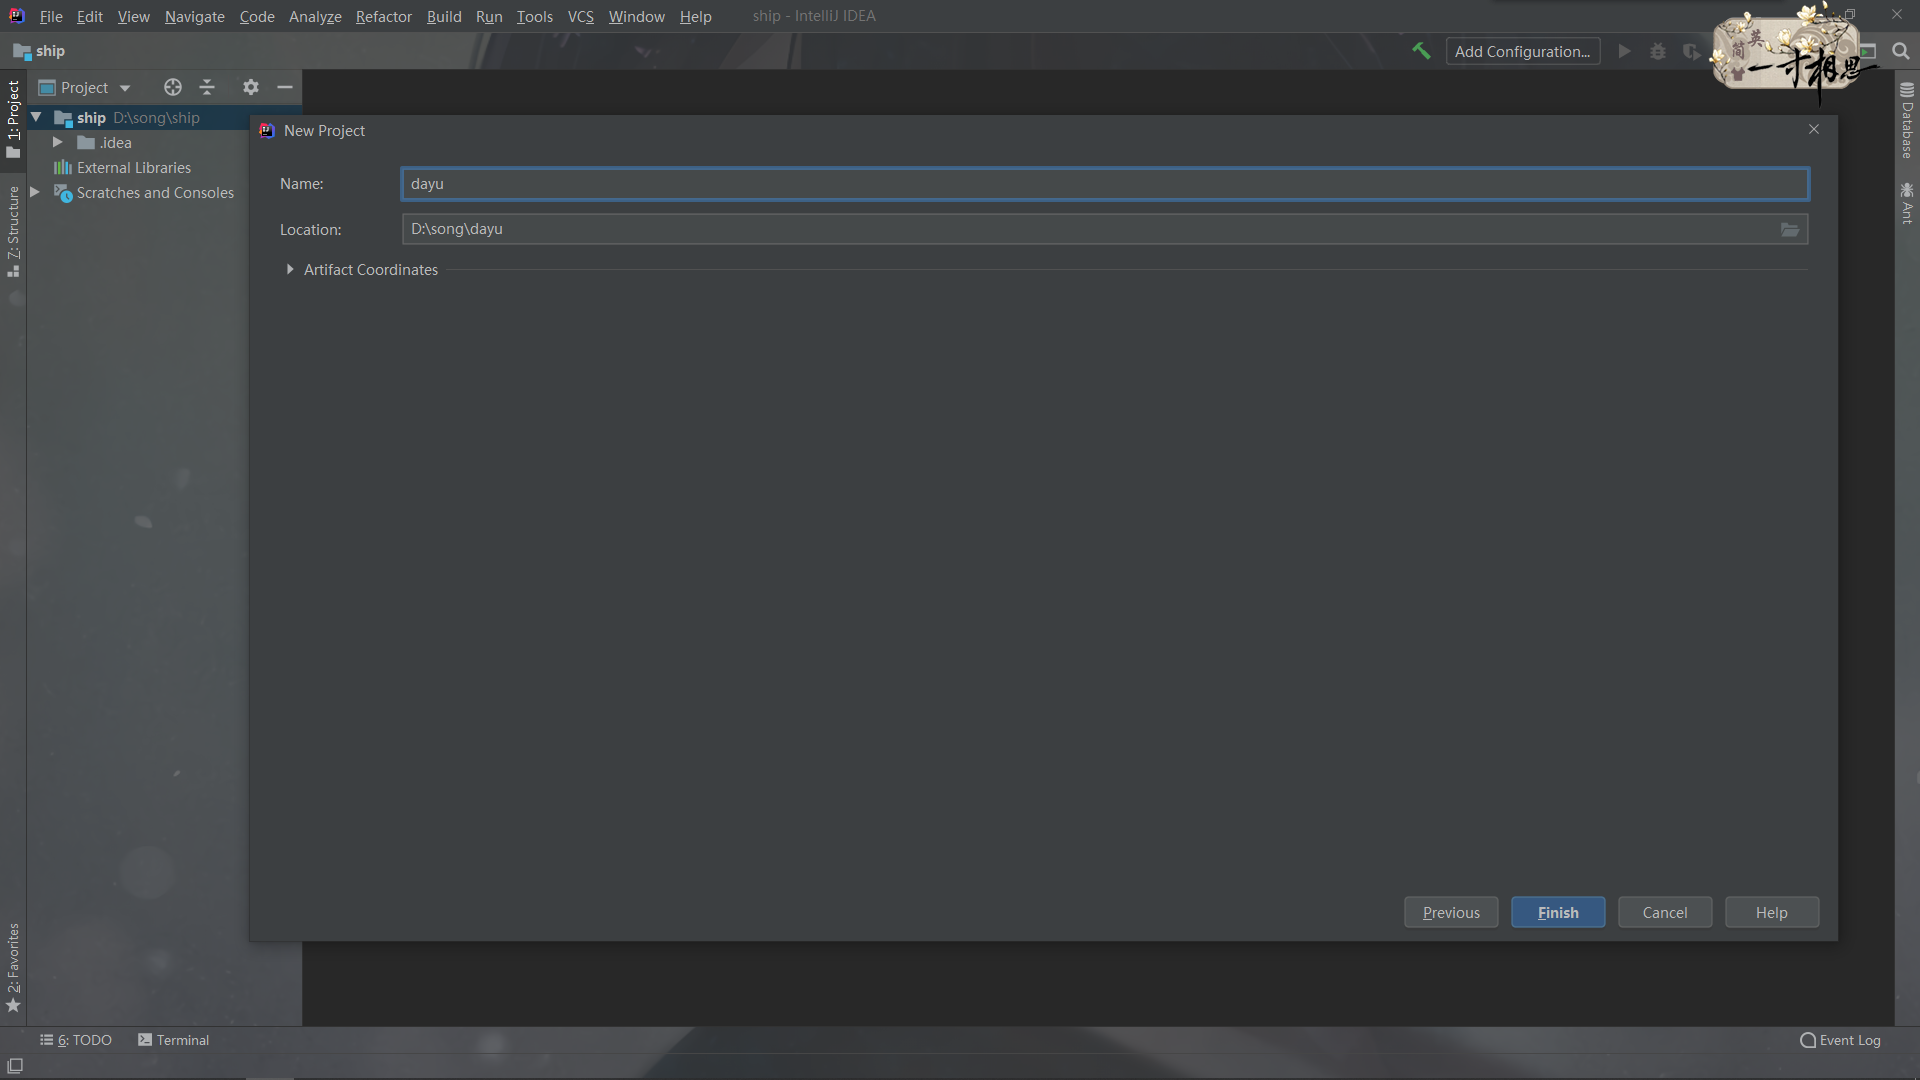Expand the .idea folder
The width and height of the screenshot is (1920, 1080).
coord(58,143)
